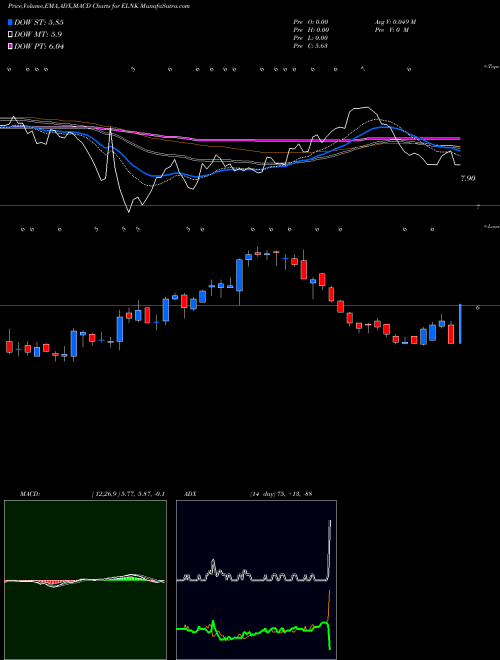Screen dimensions: 500x660
Task: Click the white DOW MT legend swatch
Action: tap(10, 34)
